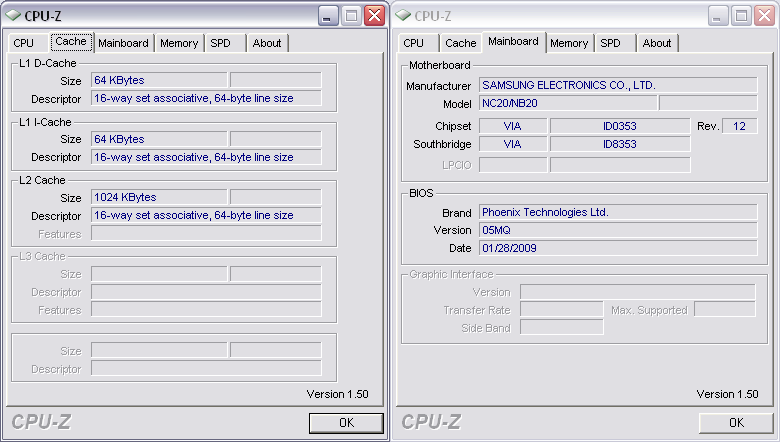
Task: Minimize the left CPU-Z window
Action: pos(327,16)
